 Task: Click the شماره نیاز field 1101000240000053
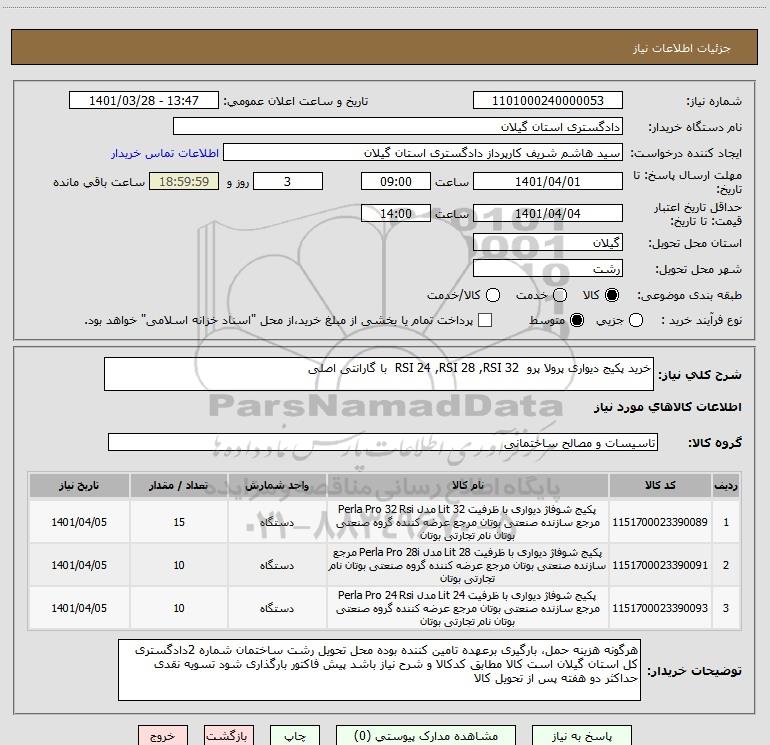pyautogui.click(x=548, y=100)
